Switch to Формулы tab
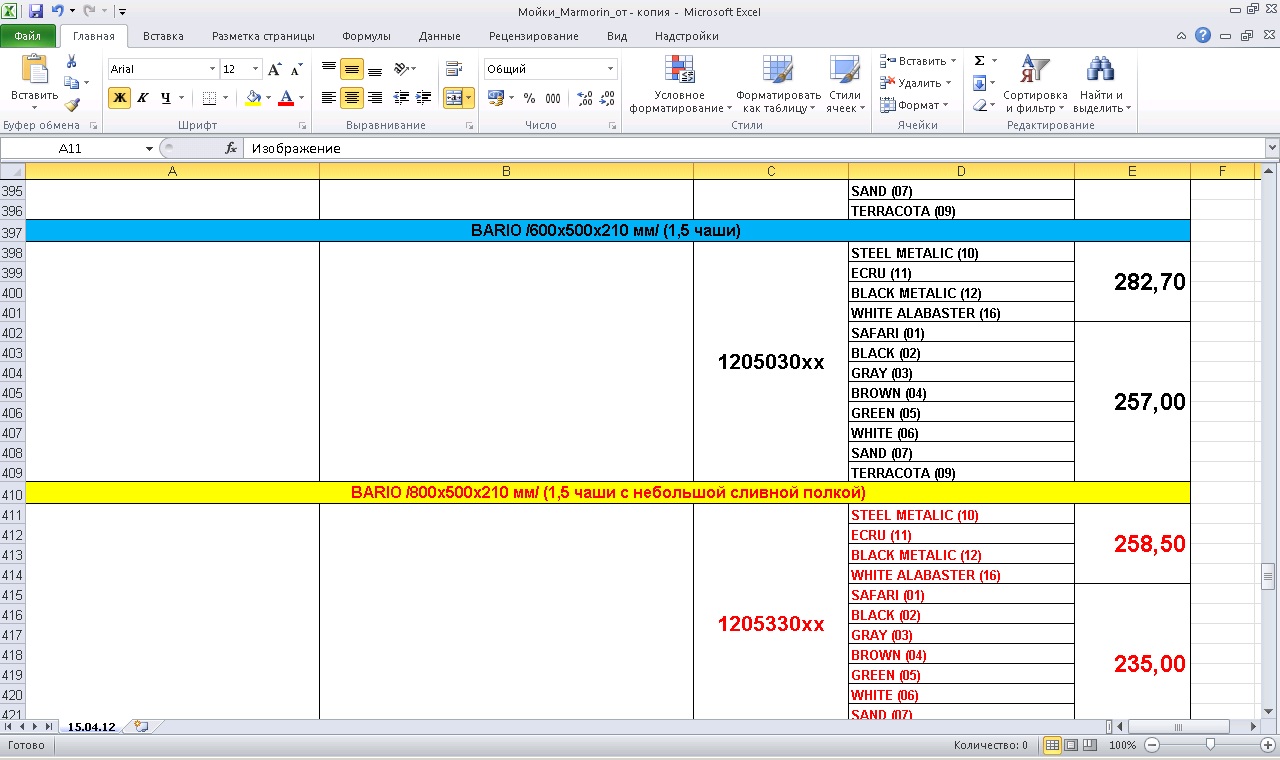Viewport: 1280px width, 760px height. tap(366, 36)
